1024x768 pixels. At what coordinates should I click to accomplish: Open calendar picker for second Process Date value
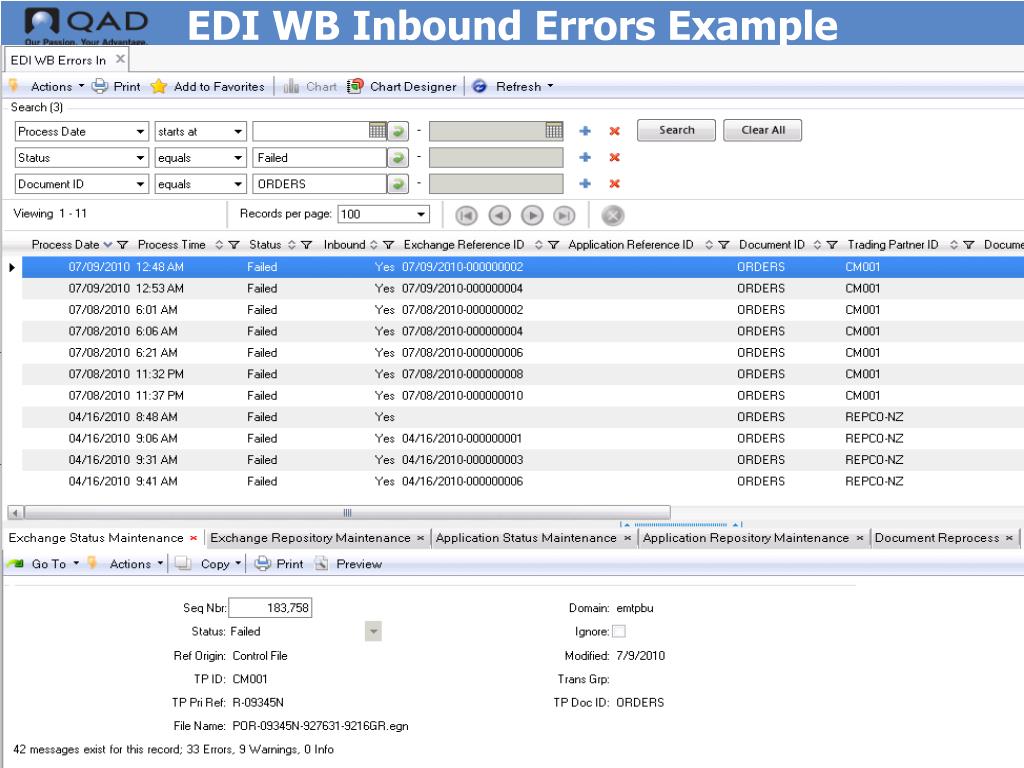(x=554, y=131)
